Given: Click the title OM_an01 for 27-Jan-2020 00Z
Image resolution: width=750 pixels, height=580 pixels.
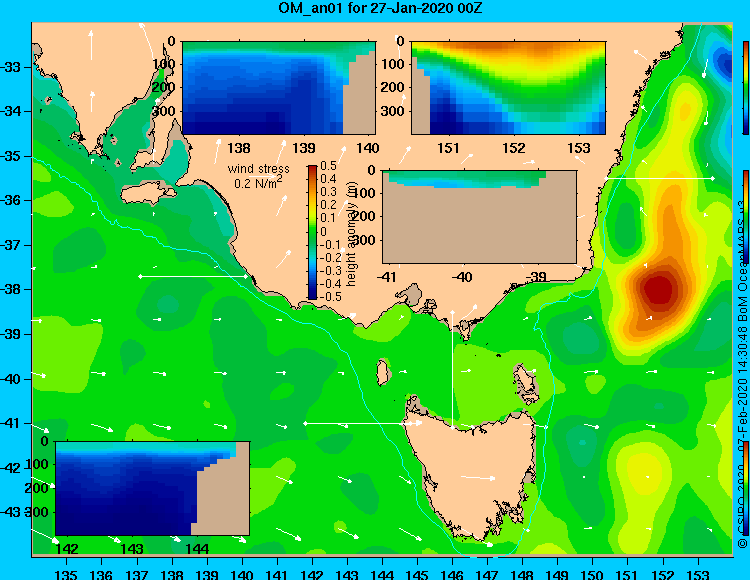Looking at the screenshot, I should (380, 8).
